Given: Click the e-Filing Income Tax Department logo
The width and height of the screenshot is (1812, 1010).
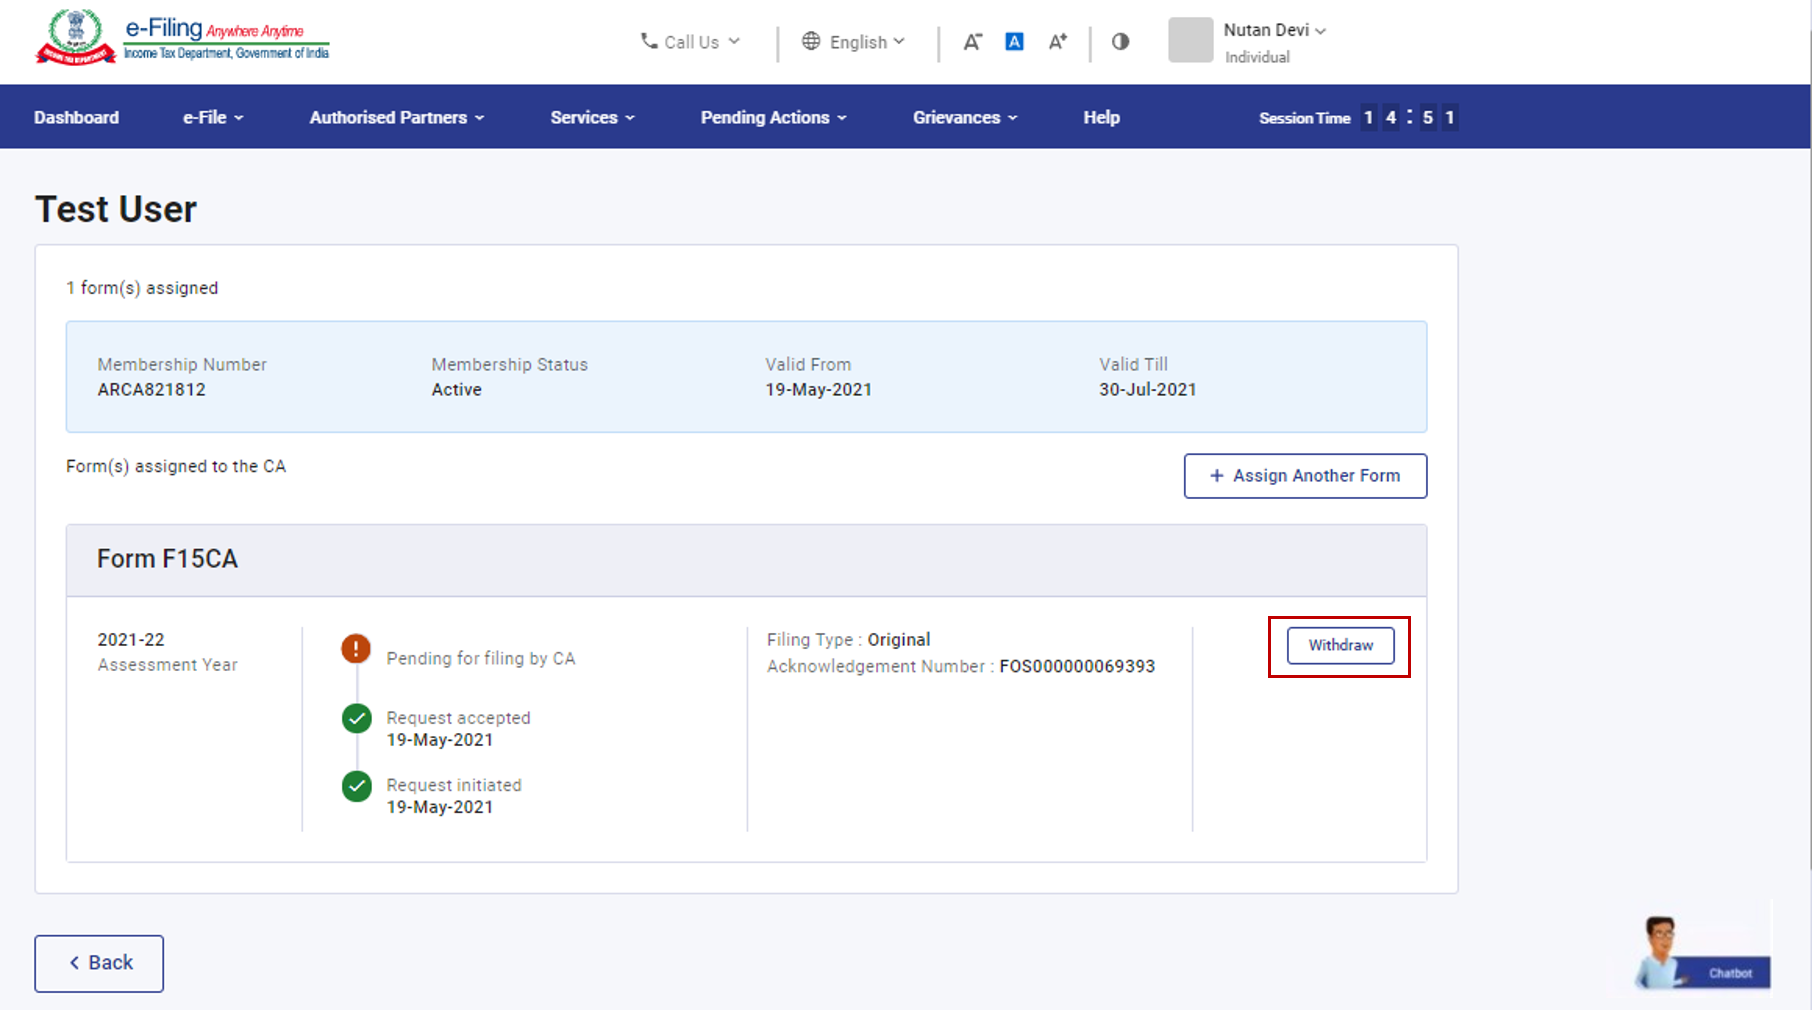Looking at the screenshot, I should 182,38.
